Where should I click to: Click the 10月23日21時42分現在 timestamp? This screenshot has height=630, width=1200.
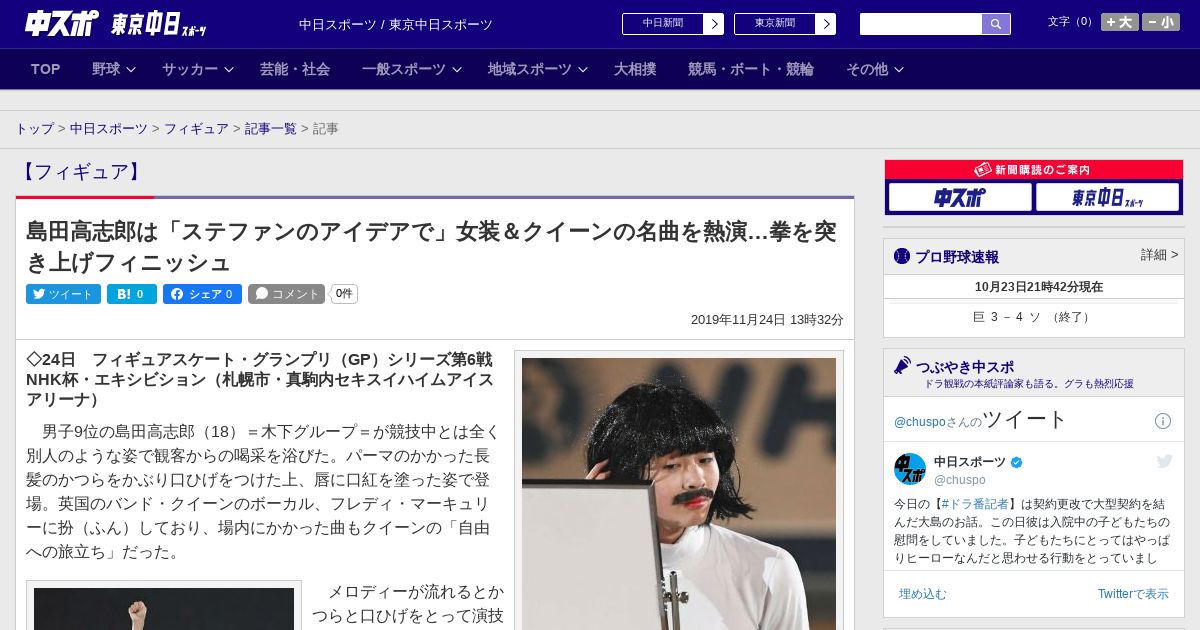(1039, 287)
